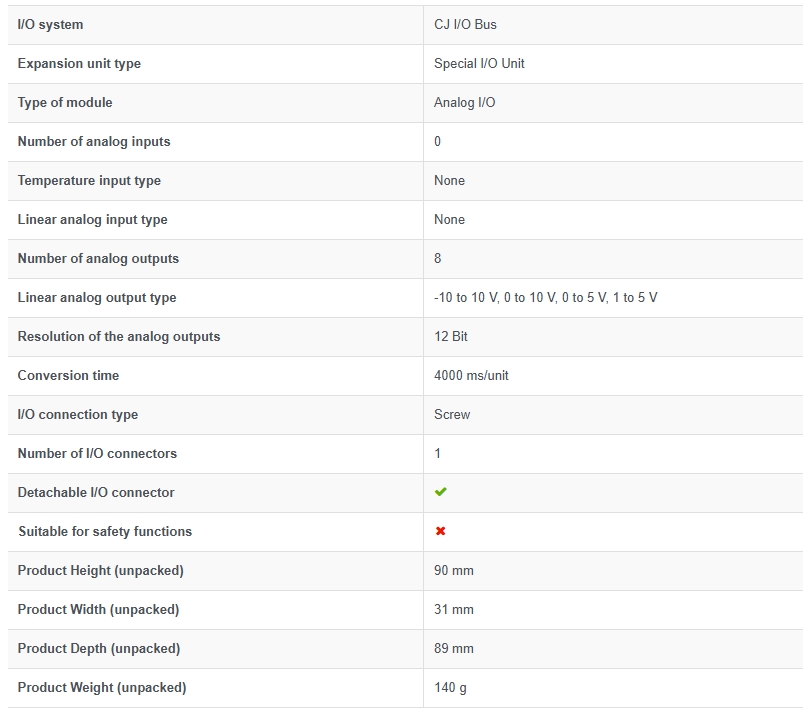Select the Number of analog inputs label

94,141
